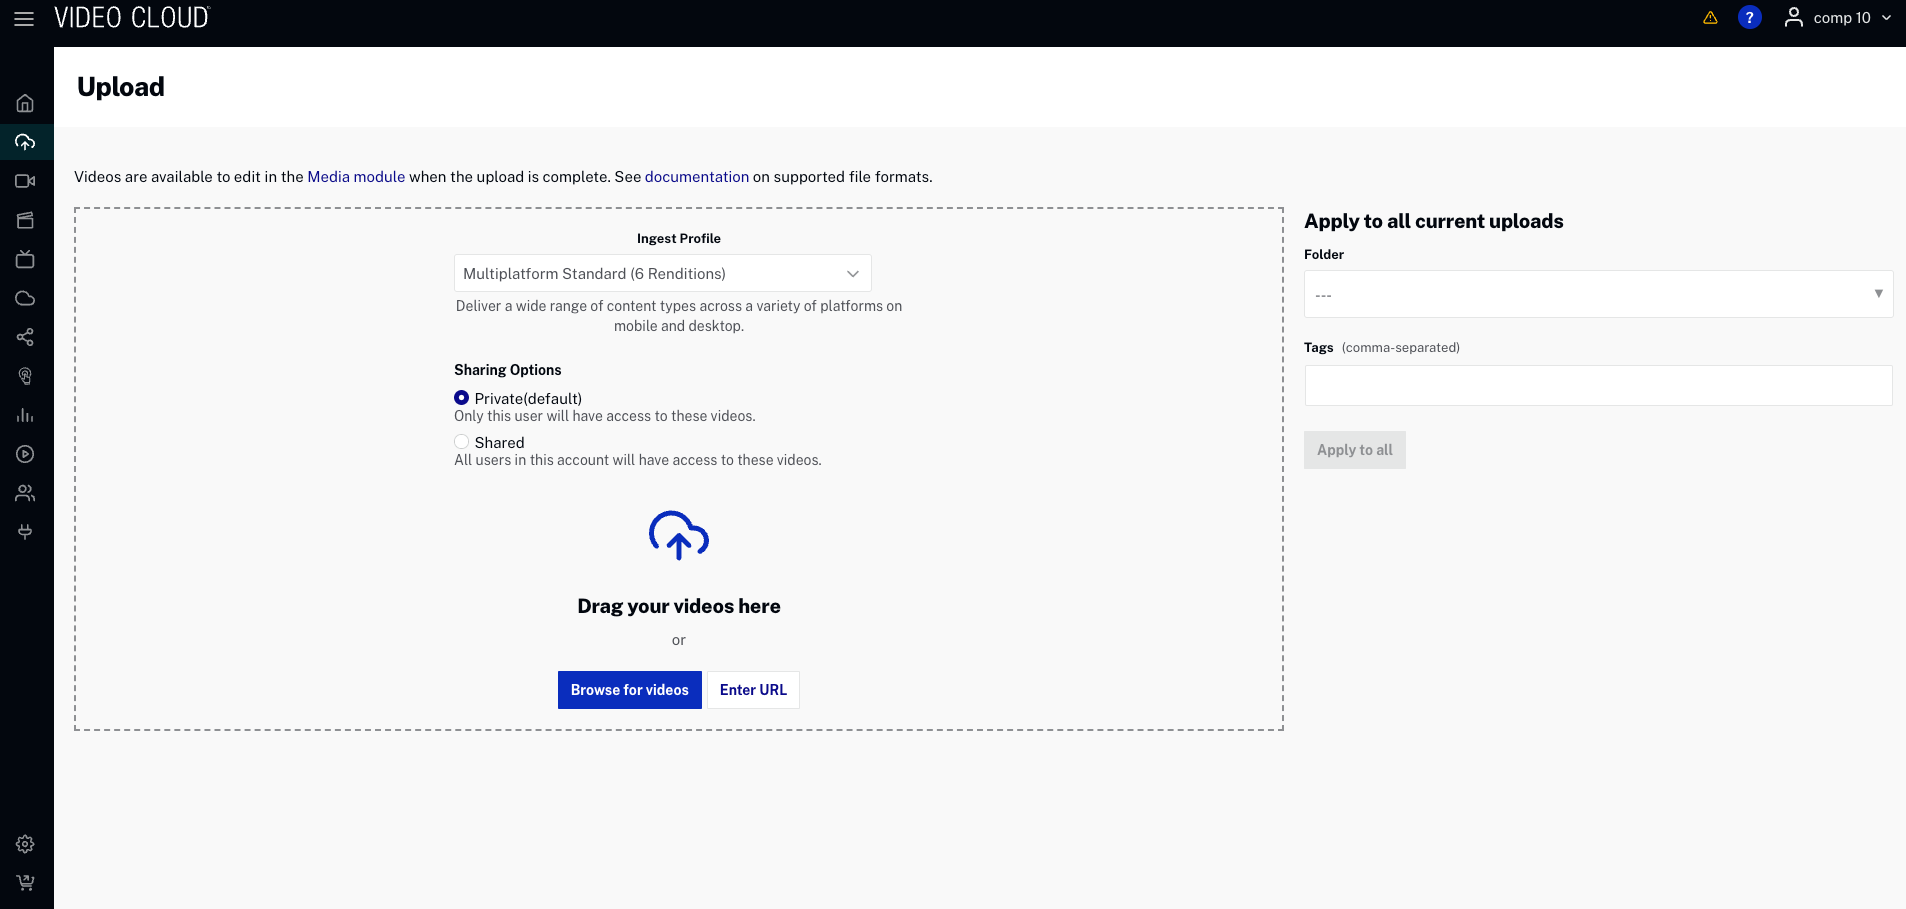Toggle the hamburger navigation menu
This screenshot has width=1906, height=909.
click(24, 19)
